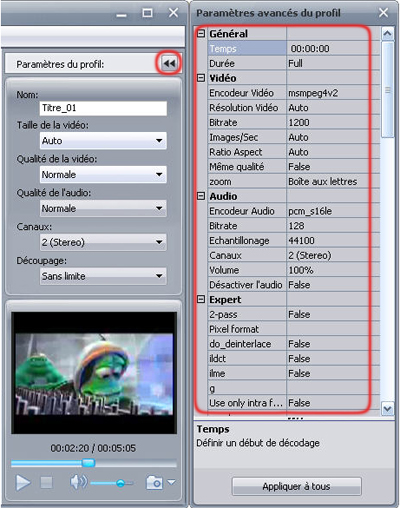Select Volume value 100%
This screenshot has width=400, height=508.
click(x=333, y=270)
